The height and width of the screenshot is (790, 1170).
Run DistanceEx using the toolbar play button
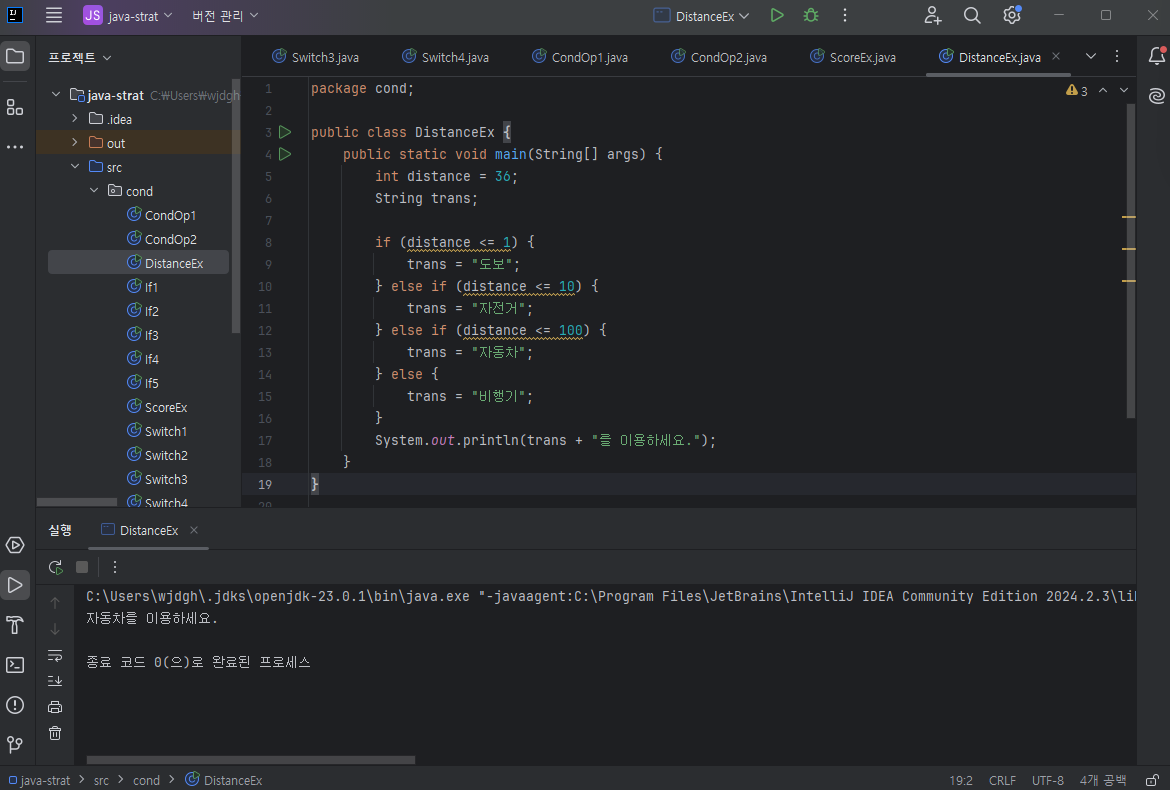click(777, 16)
